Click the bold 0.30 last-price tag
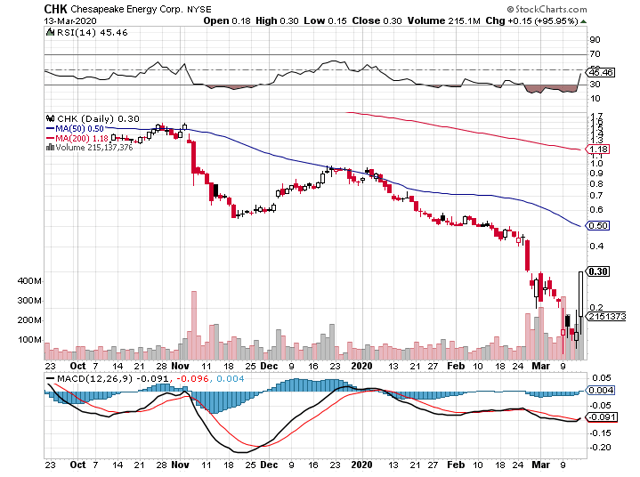 click(x=598, y=271)
